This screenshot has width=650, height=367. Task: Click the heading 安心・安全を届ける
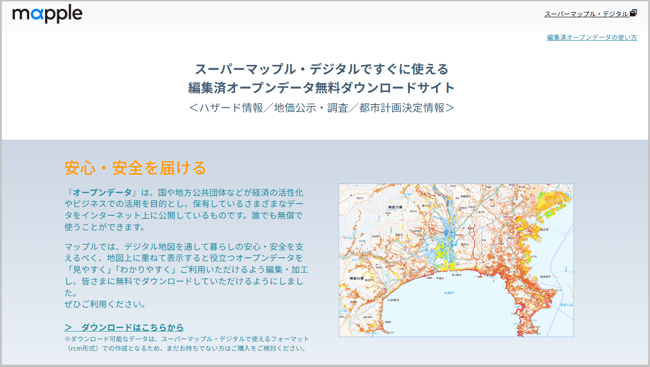(135, 168)
